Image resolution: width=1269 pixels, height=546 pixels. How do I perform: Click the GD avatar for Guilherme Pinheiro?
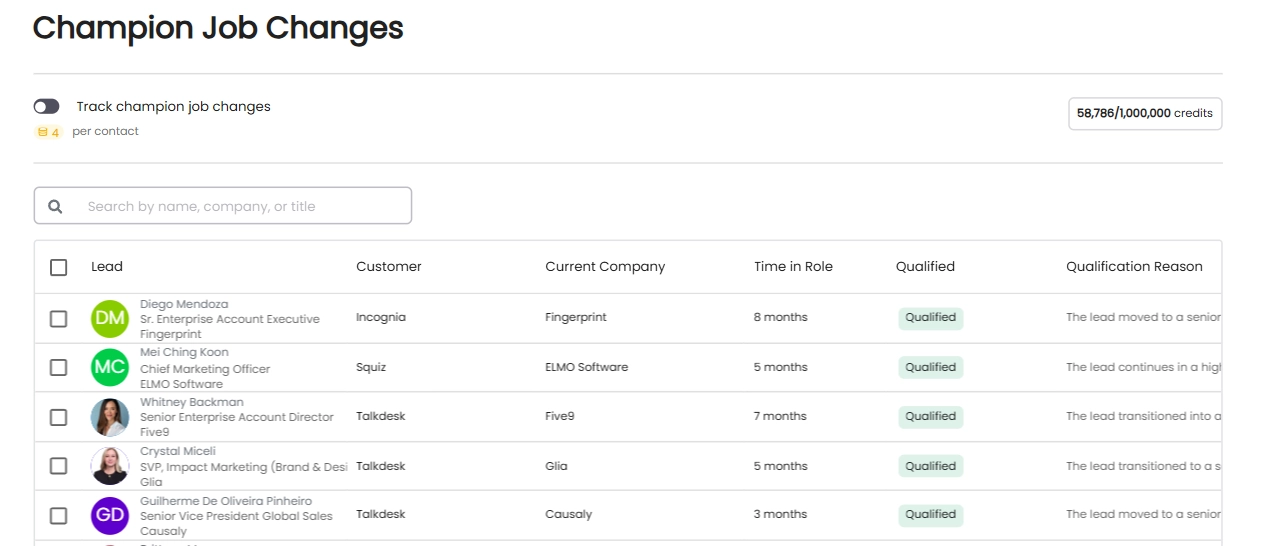pyautogui.click(x=110, y=515)
